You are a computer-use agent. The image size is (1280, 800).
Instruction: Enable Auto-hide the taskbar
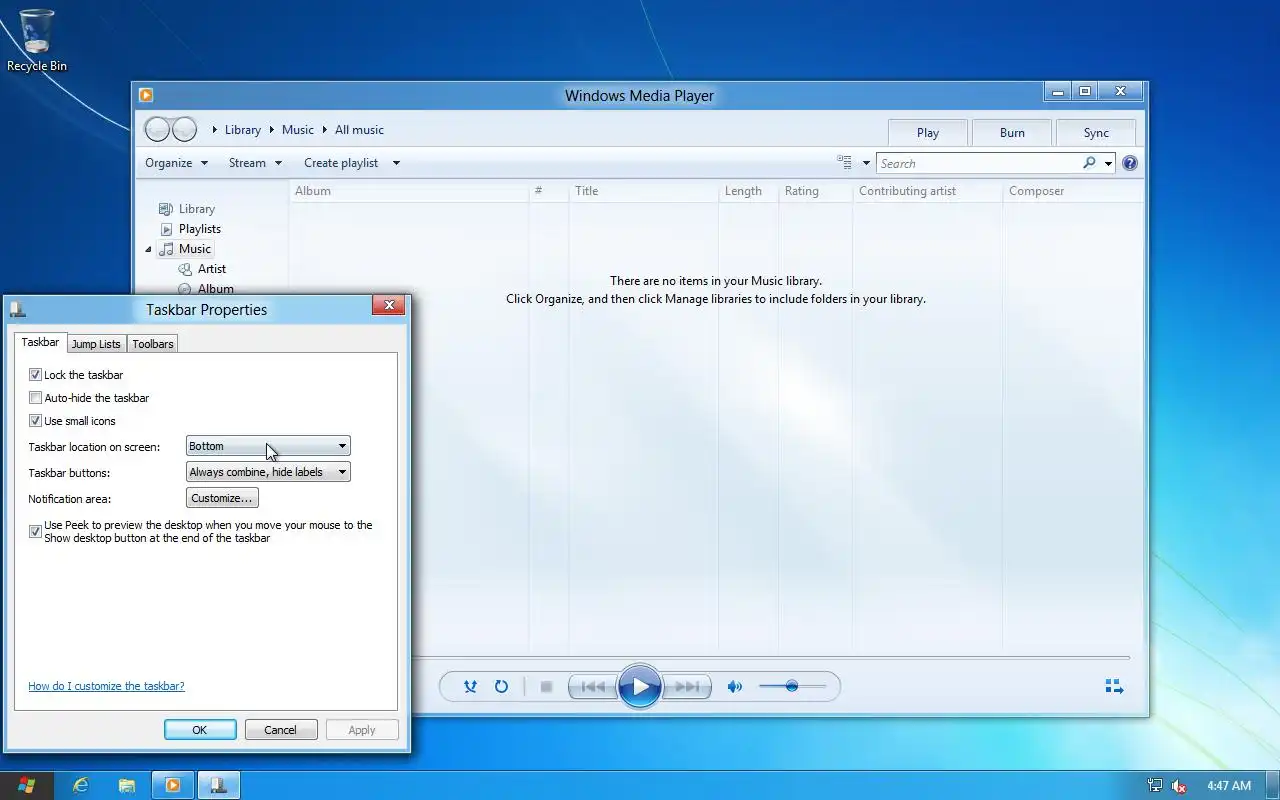click(36, 398)
